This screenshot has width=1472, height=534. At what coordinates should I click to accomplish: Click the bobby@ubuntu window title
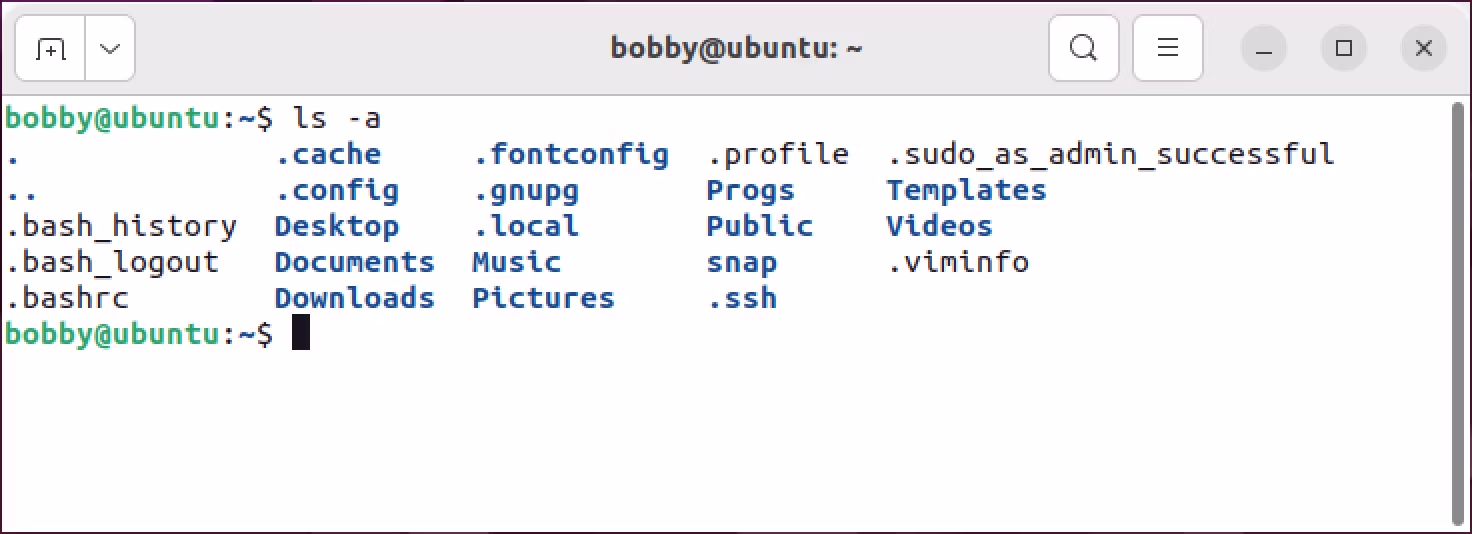click(736, 48)
